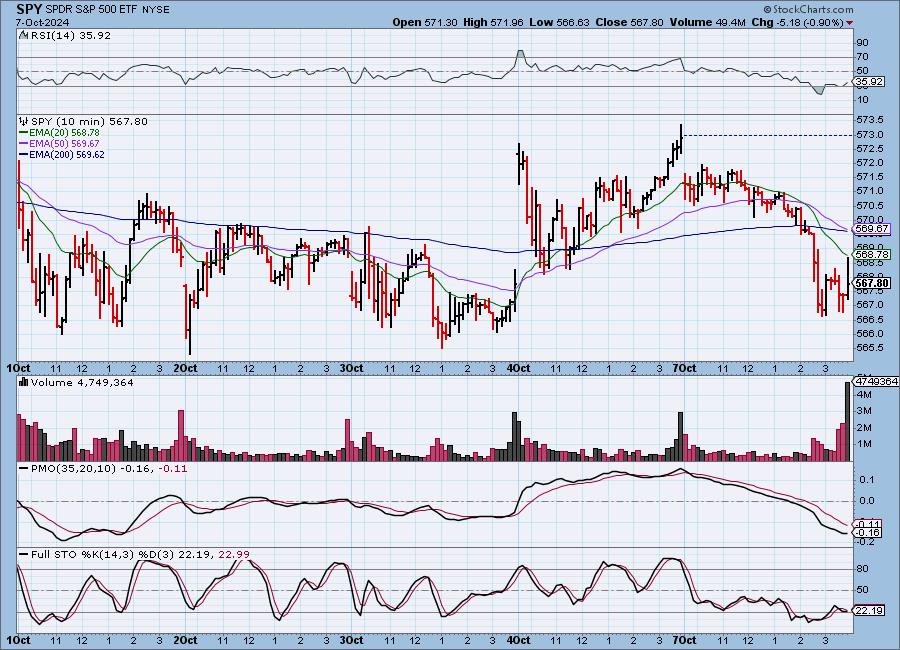Screen dimensions: 900x650
Task: Click the black line marker before Full STO
Action: tap(24, 555)
